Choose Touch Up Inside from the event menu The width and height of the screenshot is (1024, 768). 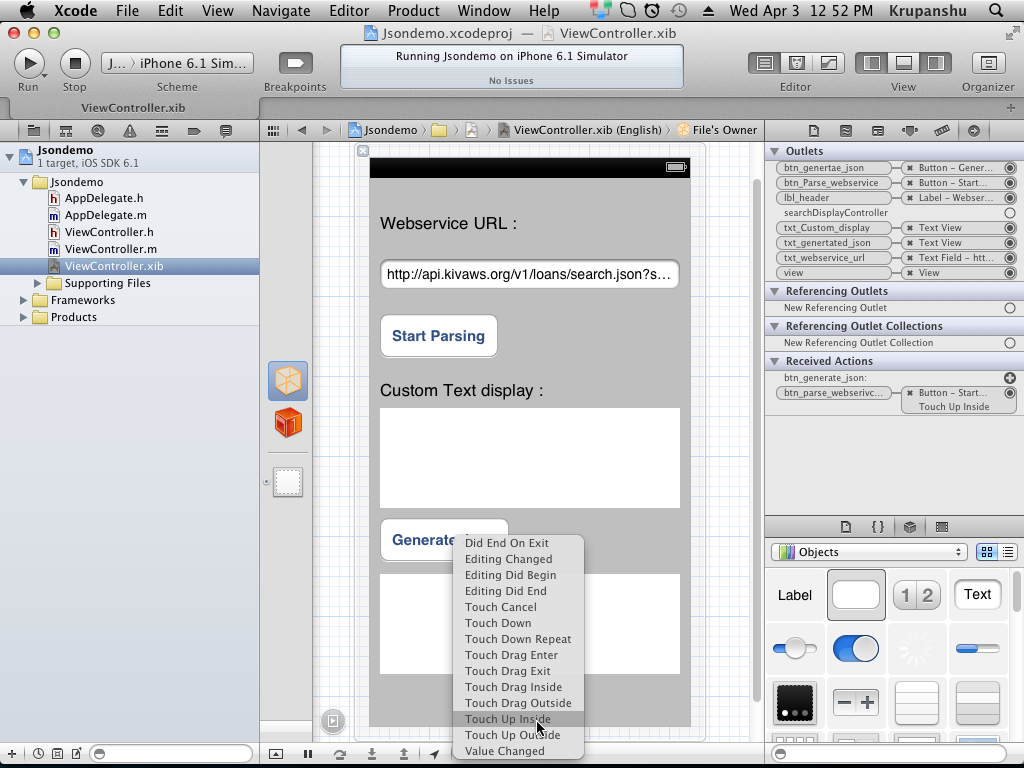pyautogui.click(x=507, y=719)
